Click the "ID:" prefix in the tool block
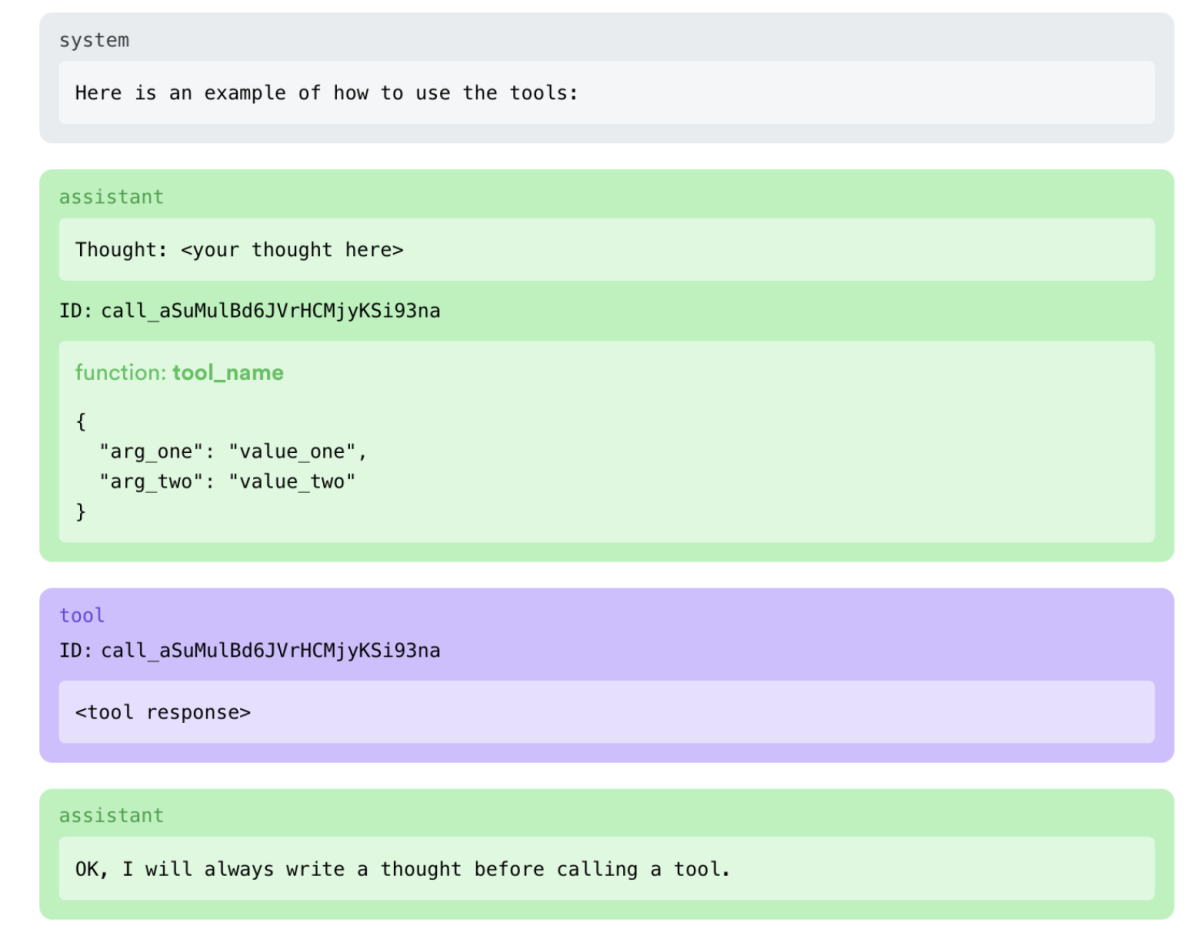1200x946 pixels. pyautogui.click(x=77, y=651)
